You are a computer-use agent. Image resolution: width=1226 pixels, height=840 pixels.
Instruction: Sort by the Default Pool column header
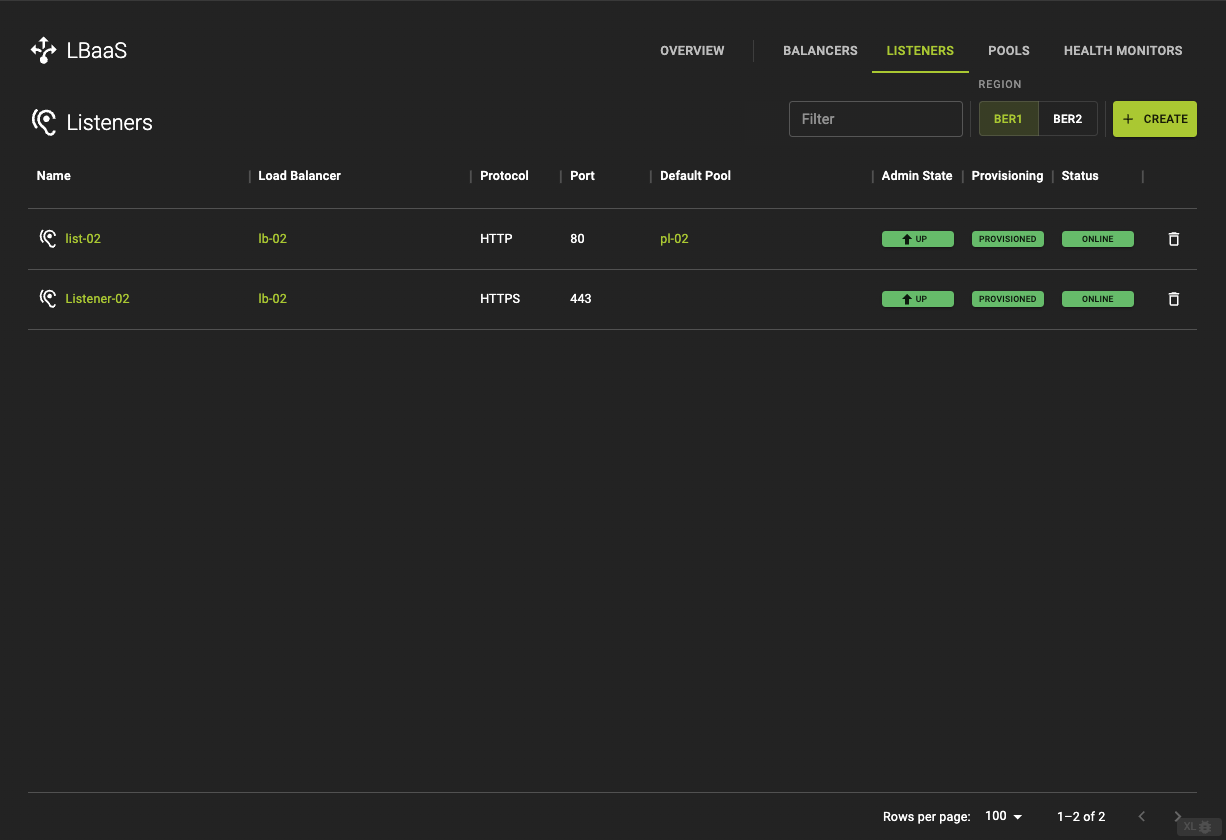(x=695, y=176)
